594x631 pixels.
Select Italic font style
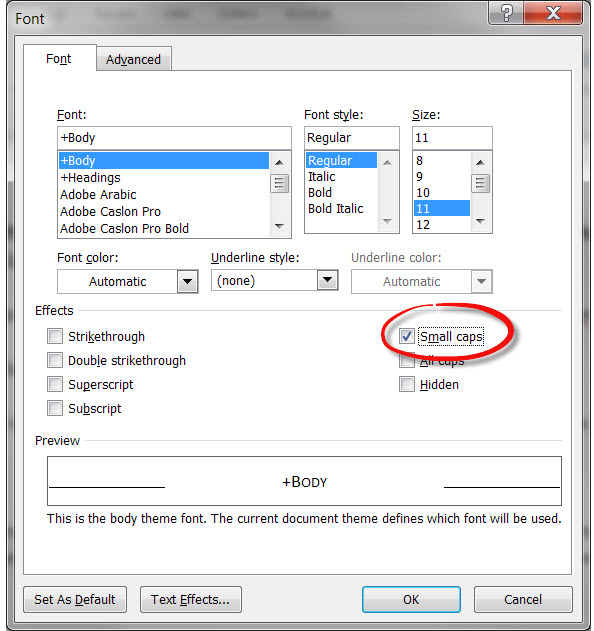click(x=342, y=177)
